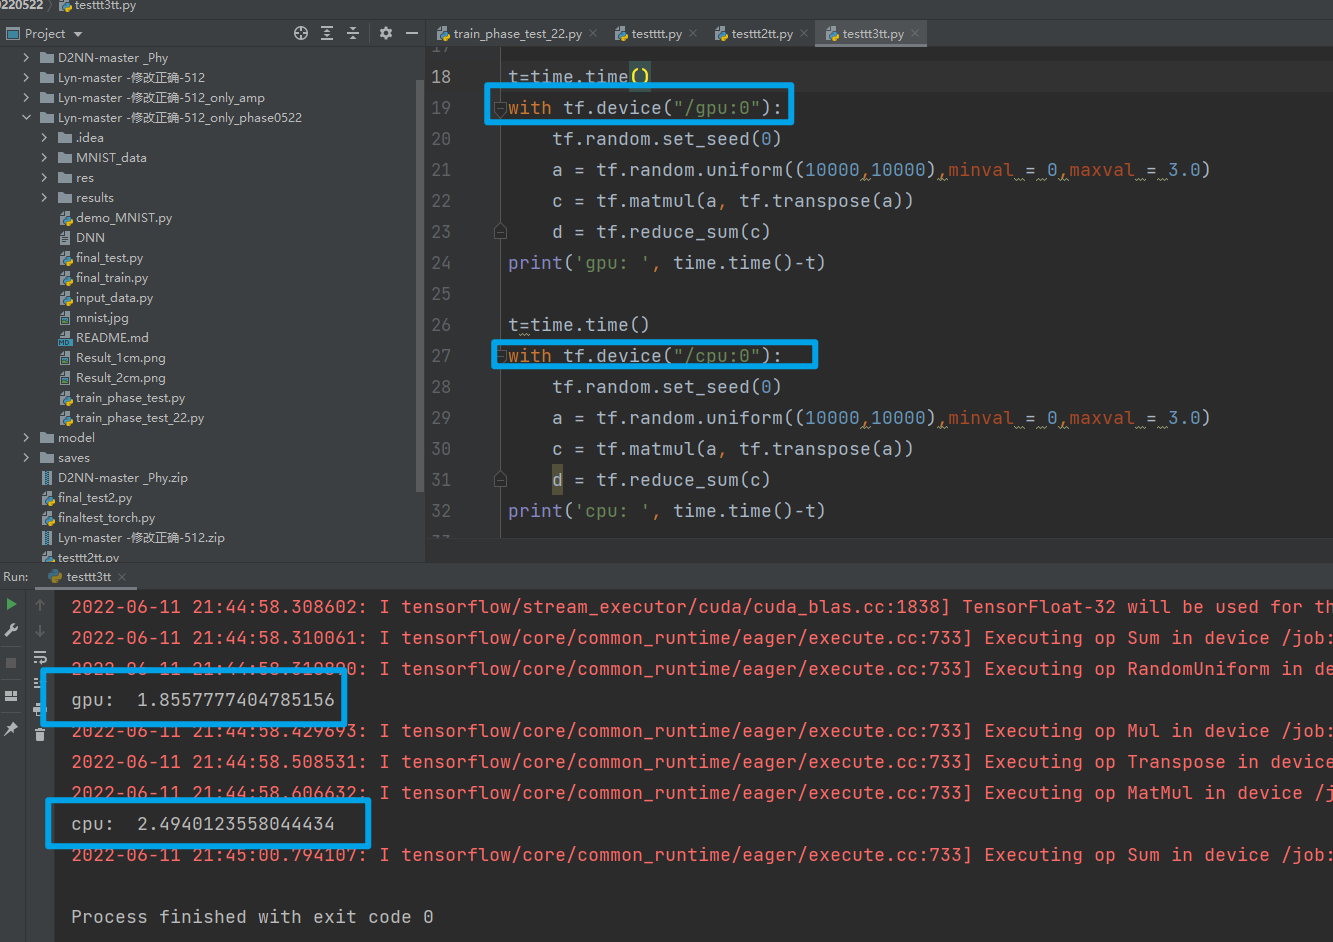Open run configuration wrench icon

[11, 630]
